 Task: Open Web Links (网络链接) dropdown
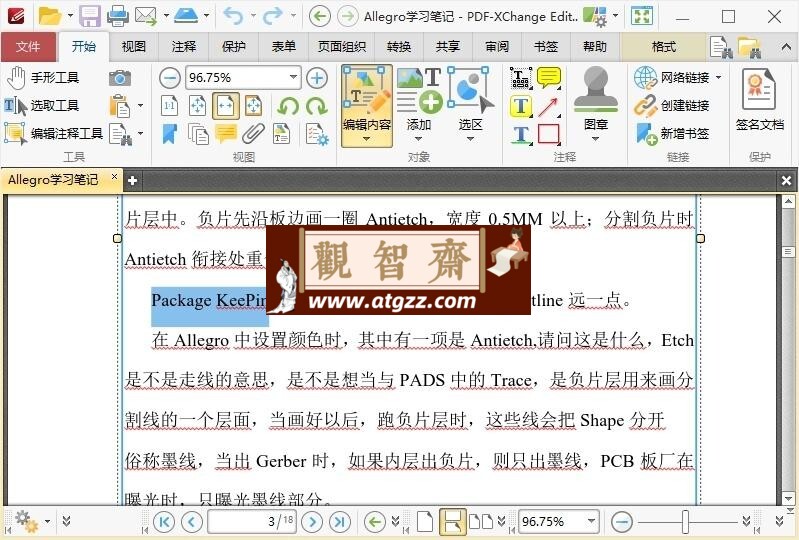[718, 77]
